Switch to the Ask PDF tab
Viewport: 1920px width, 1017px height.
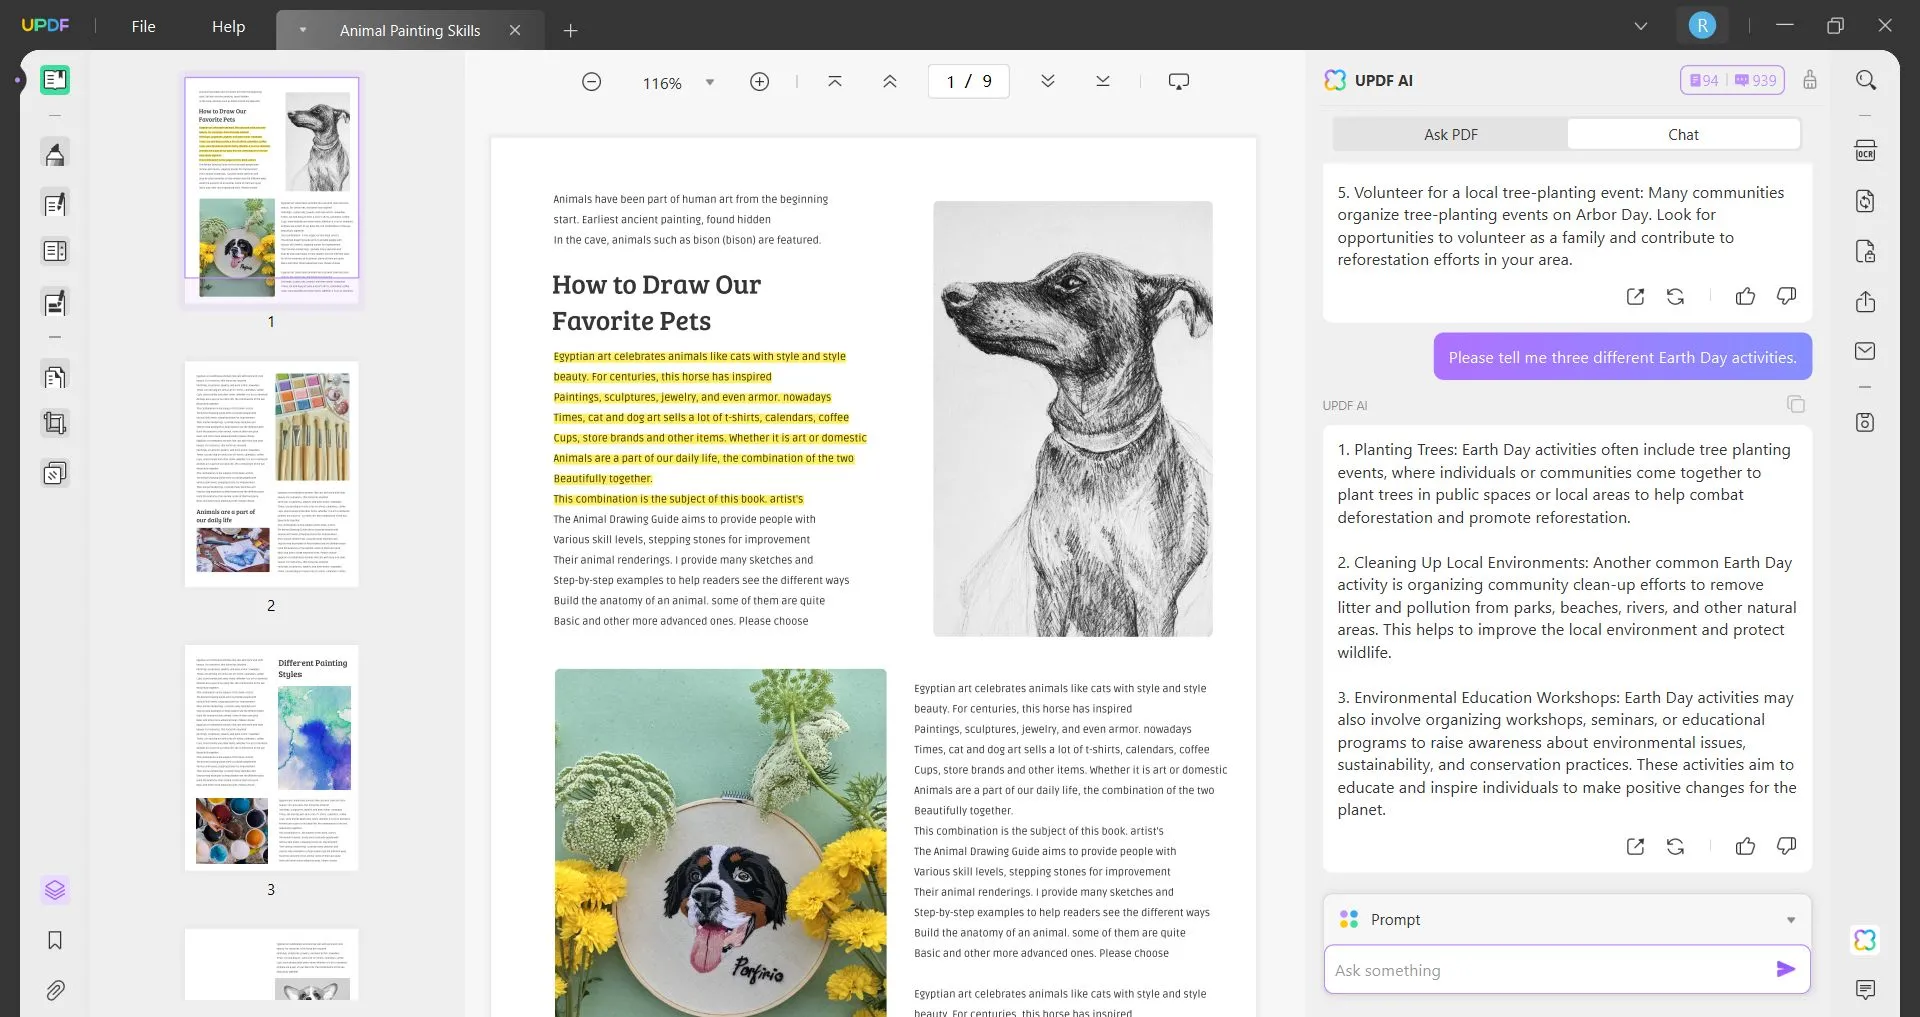1450,134
